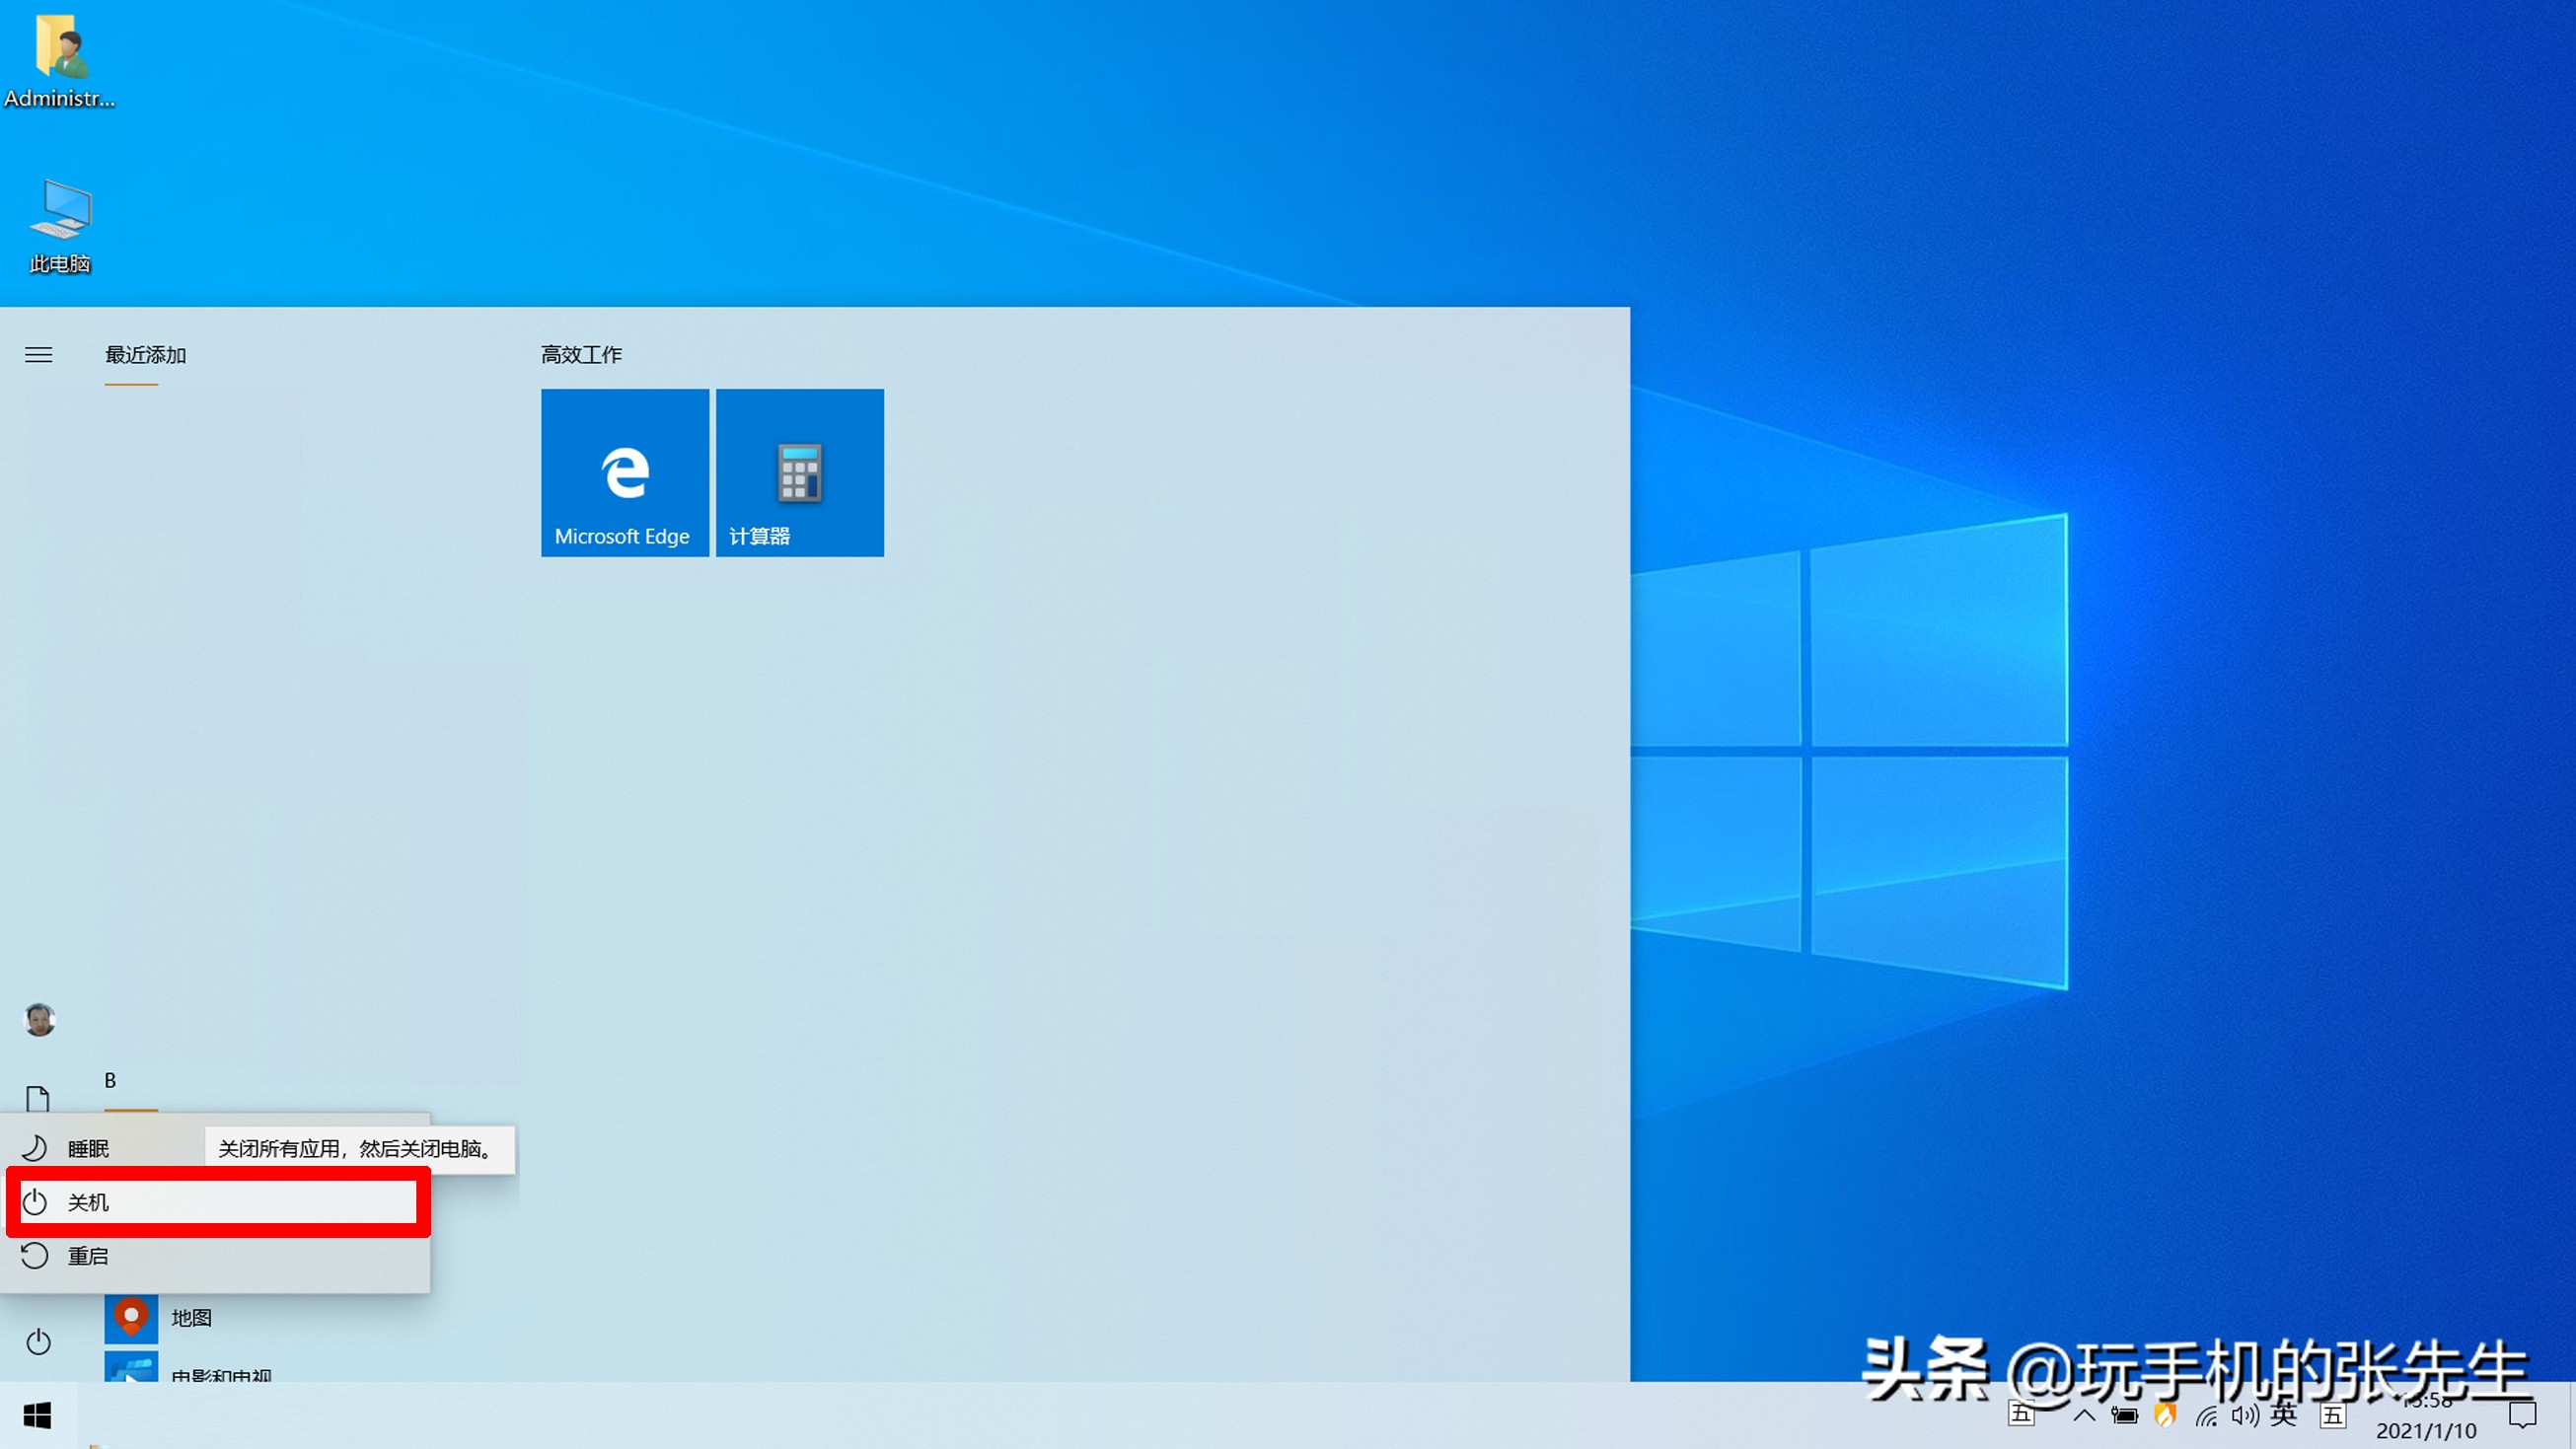Open the 地图 Maps app
Image resolution: width=2576 pixels, height=1449 pixels.
pos(190,1318)
